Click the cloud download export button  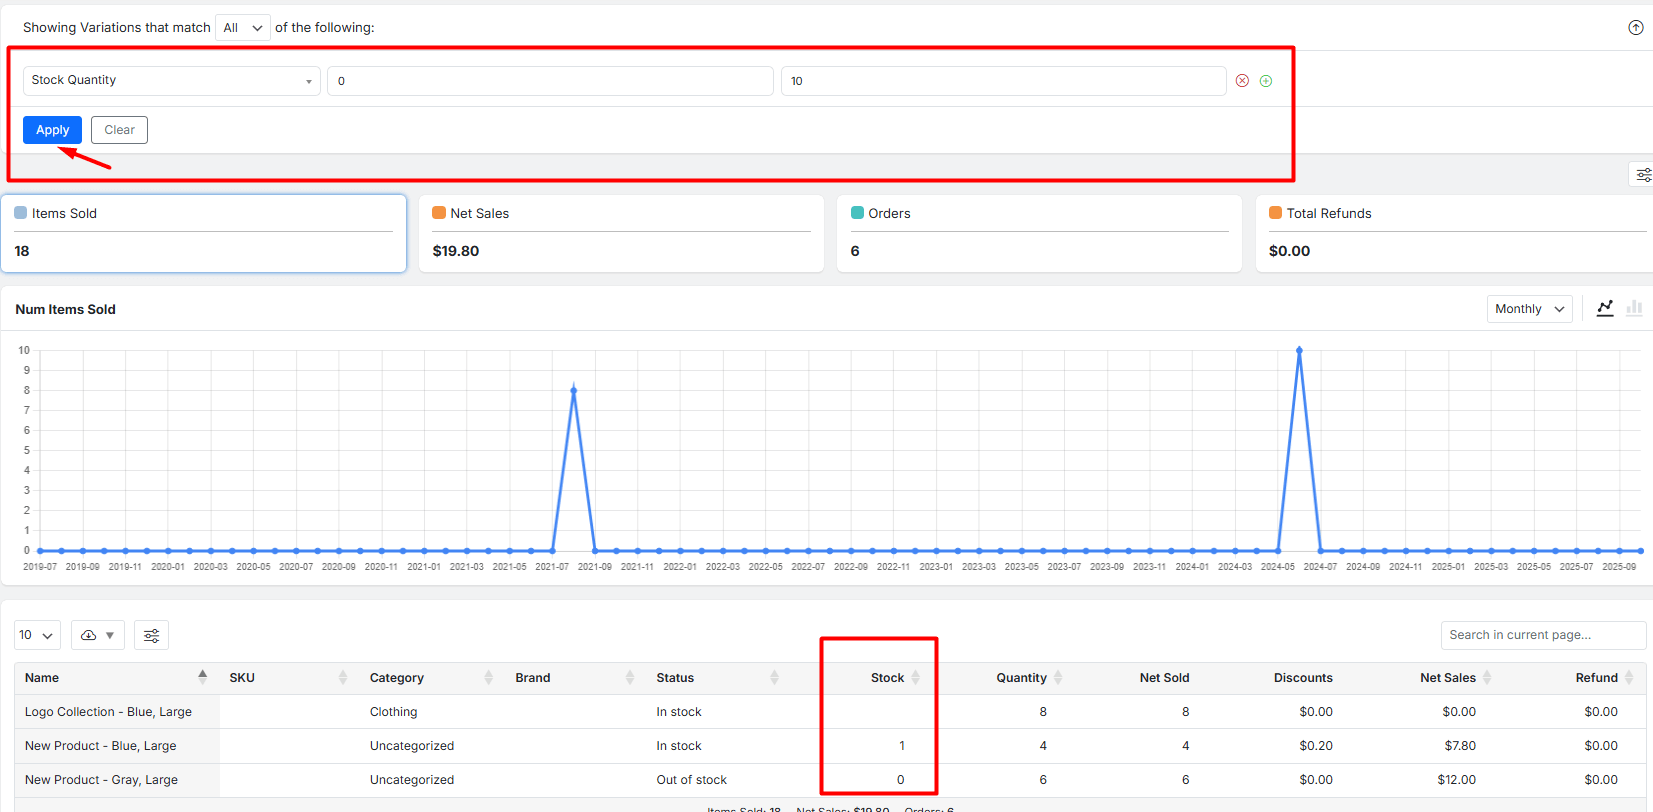[97, 635]
